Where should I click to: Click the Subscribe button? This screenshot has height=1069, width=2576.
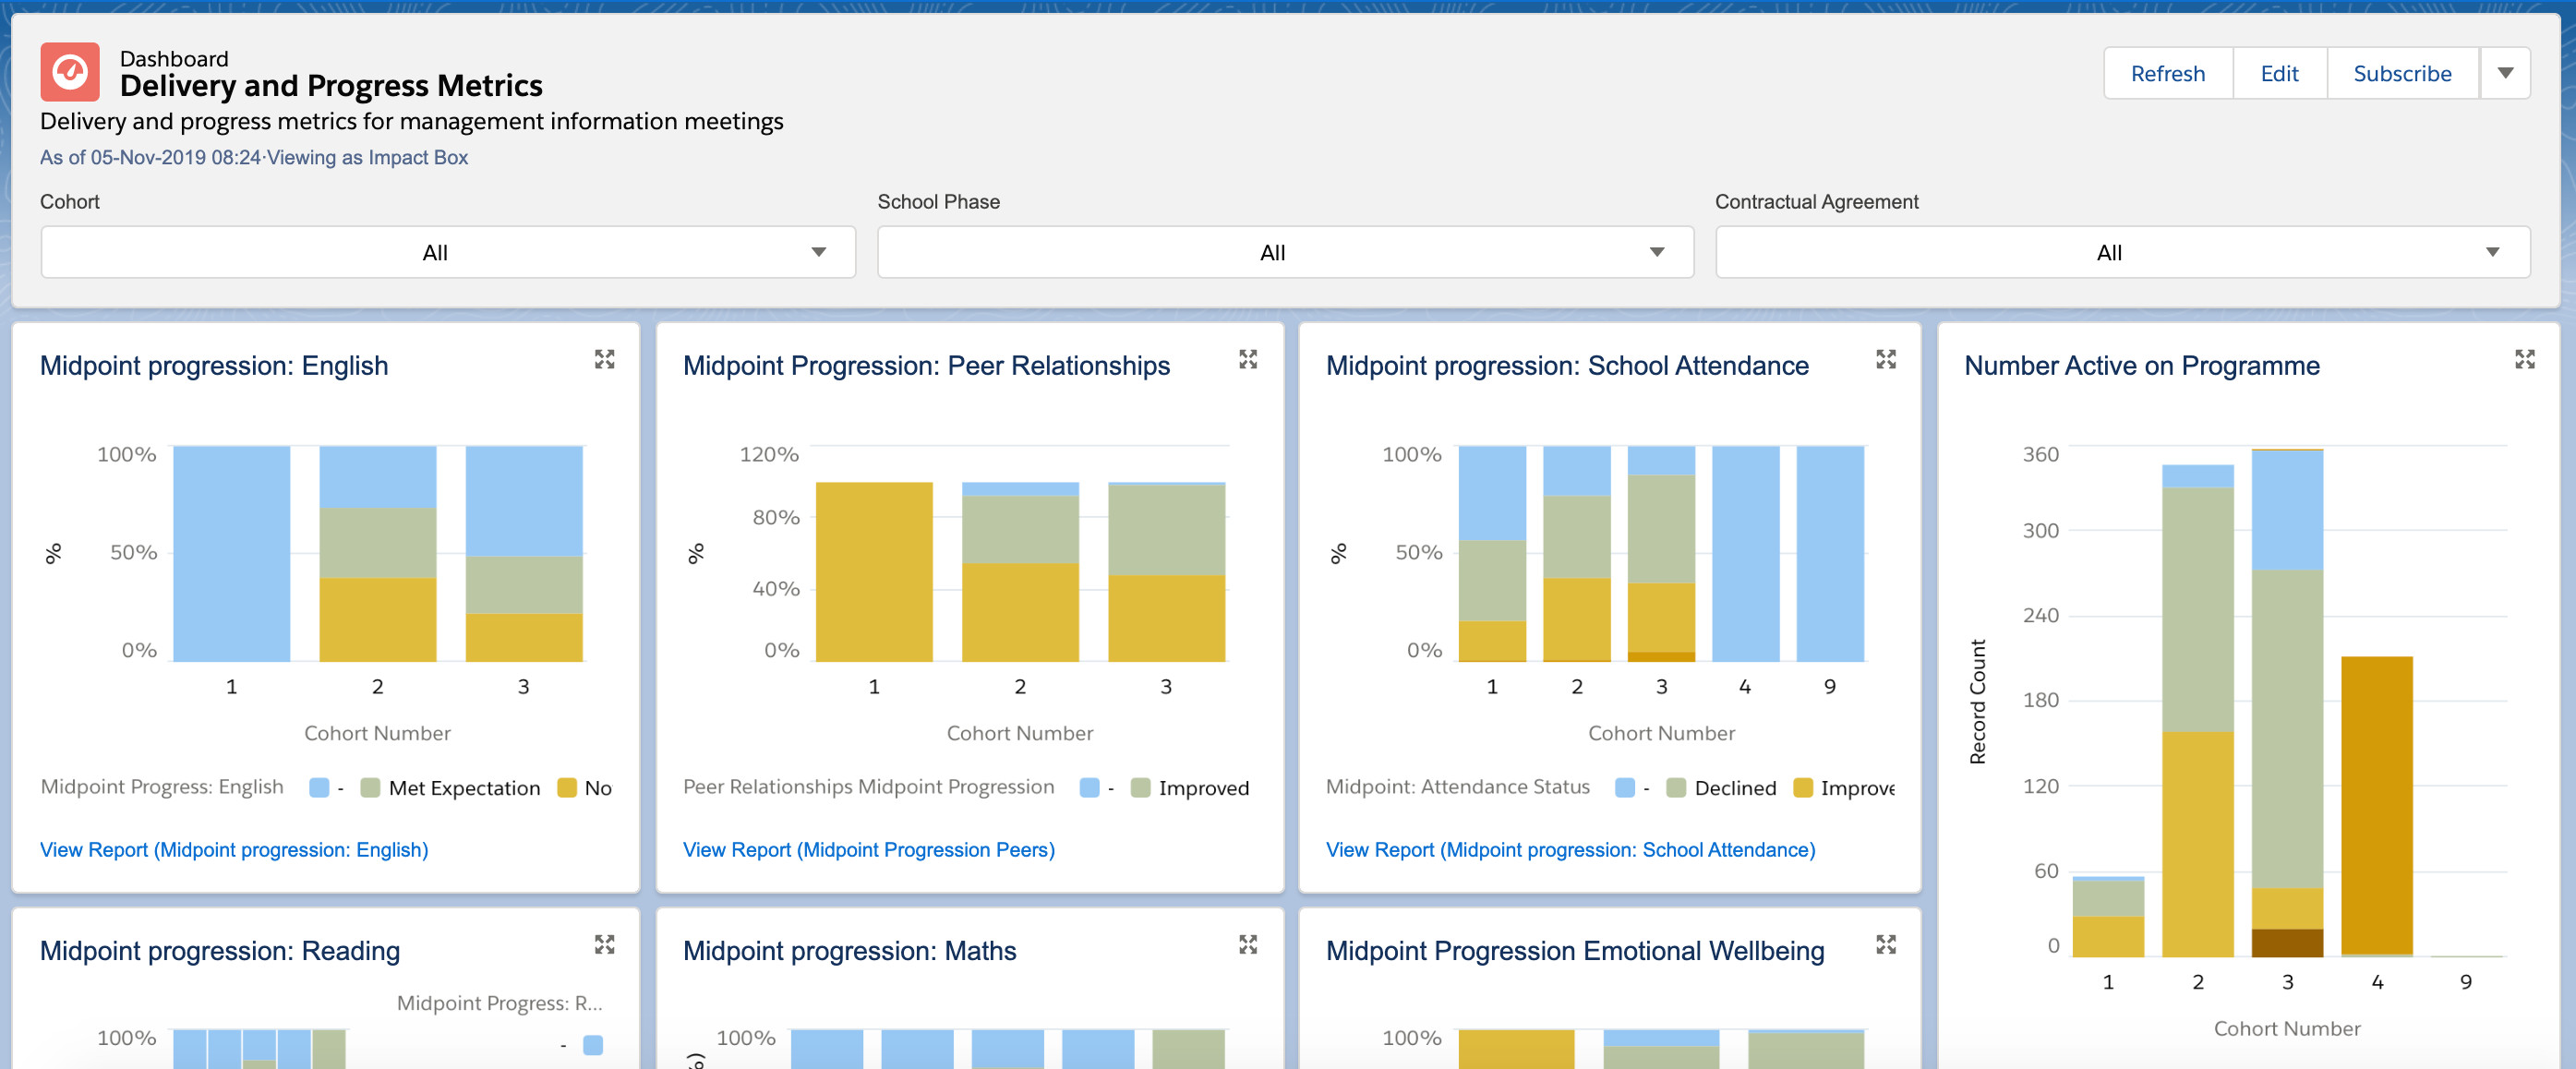point(2402,73)
